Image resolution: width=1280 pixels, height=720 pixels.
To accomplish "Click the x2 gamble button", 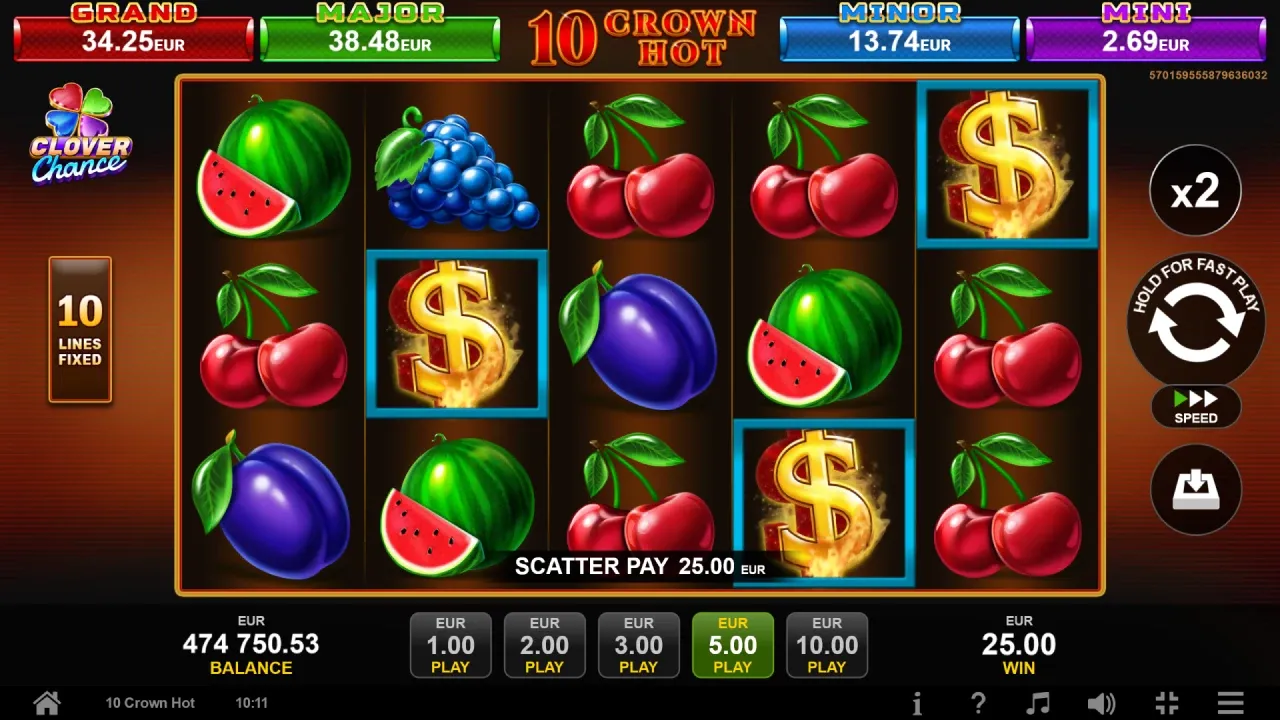I will [x=1196, y=190].
